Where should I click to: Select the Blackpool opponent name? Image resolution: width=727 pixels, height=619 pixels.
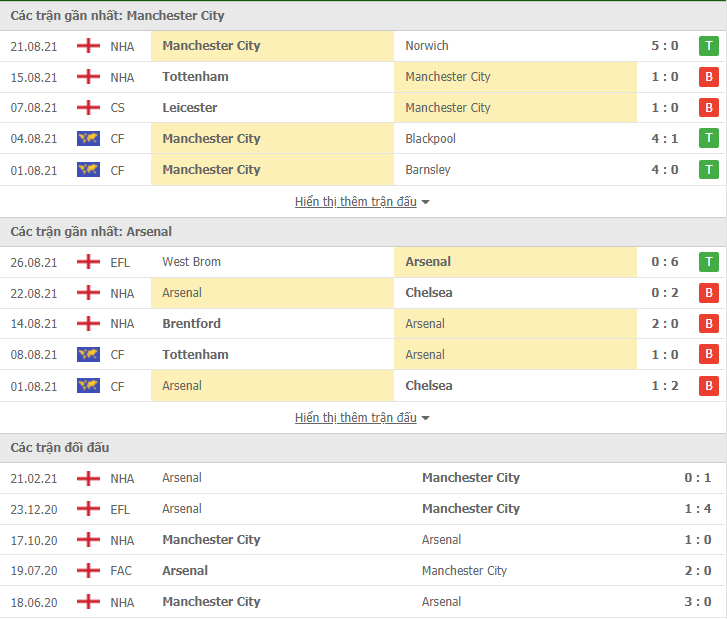tap(430, 139)
